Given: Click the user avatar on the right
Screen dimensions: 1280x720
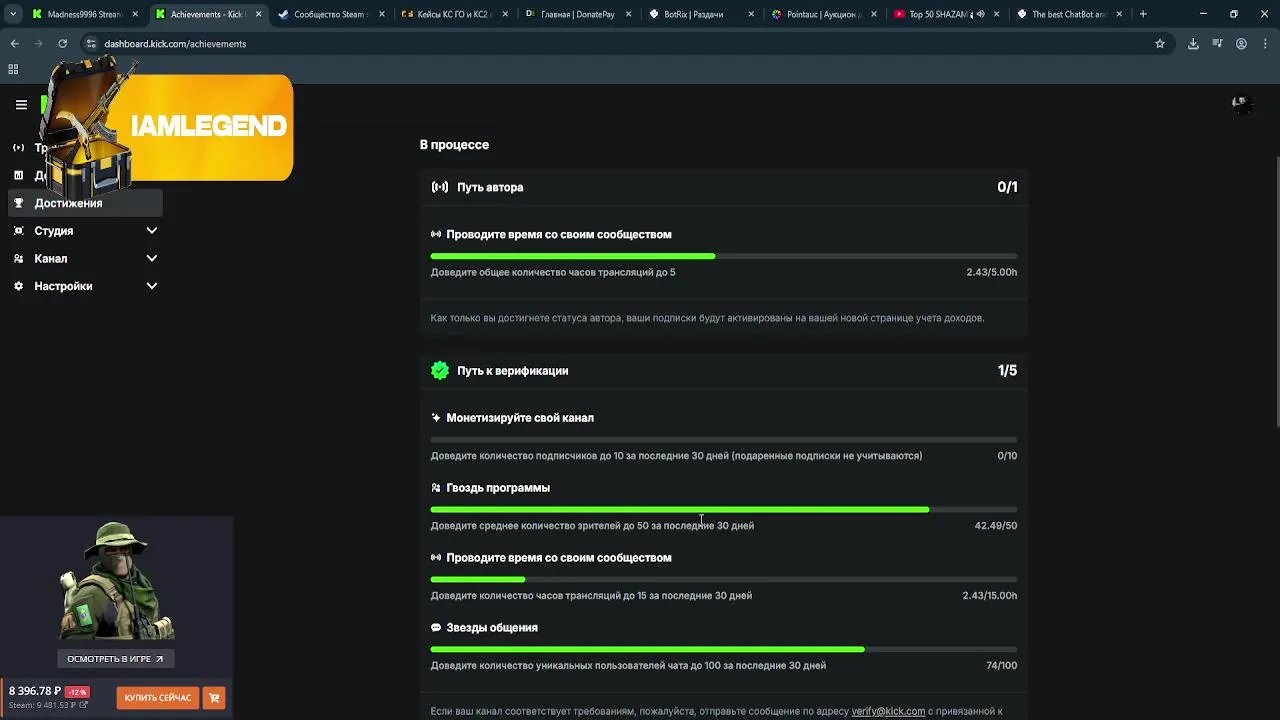Looking at the screenshot, I should pos(1241,104).
